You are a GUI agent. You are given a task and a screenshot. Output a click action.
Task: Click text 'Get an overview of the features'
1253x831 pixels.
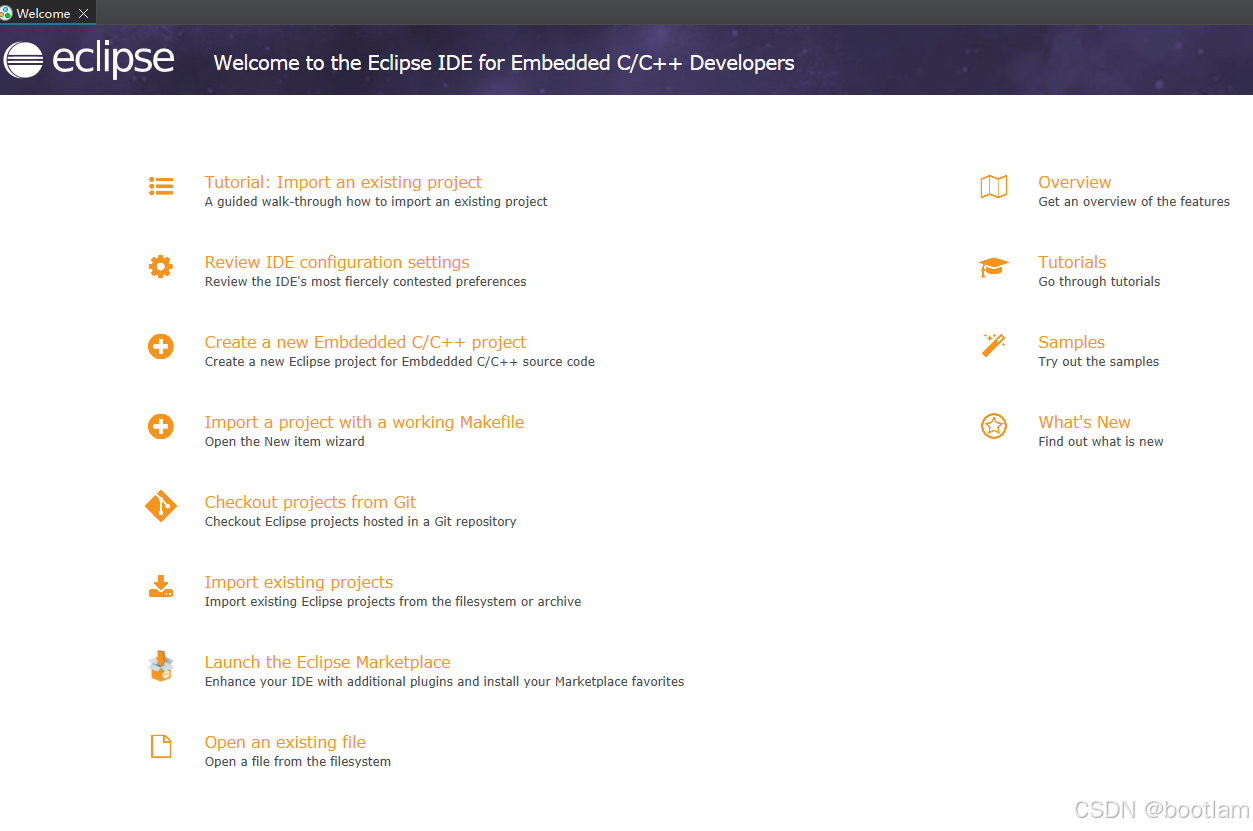click(x=1134, y=201)
